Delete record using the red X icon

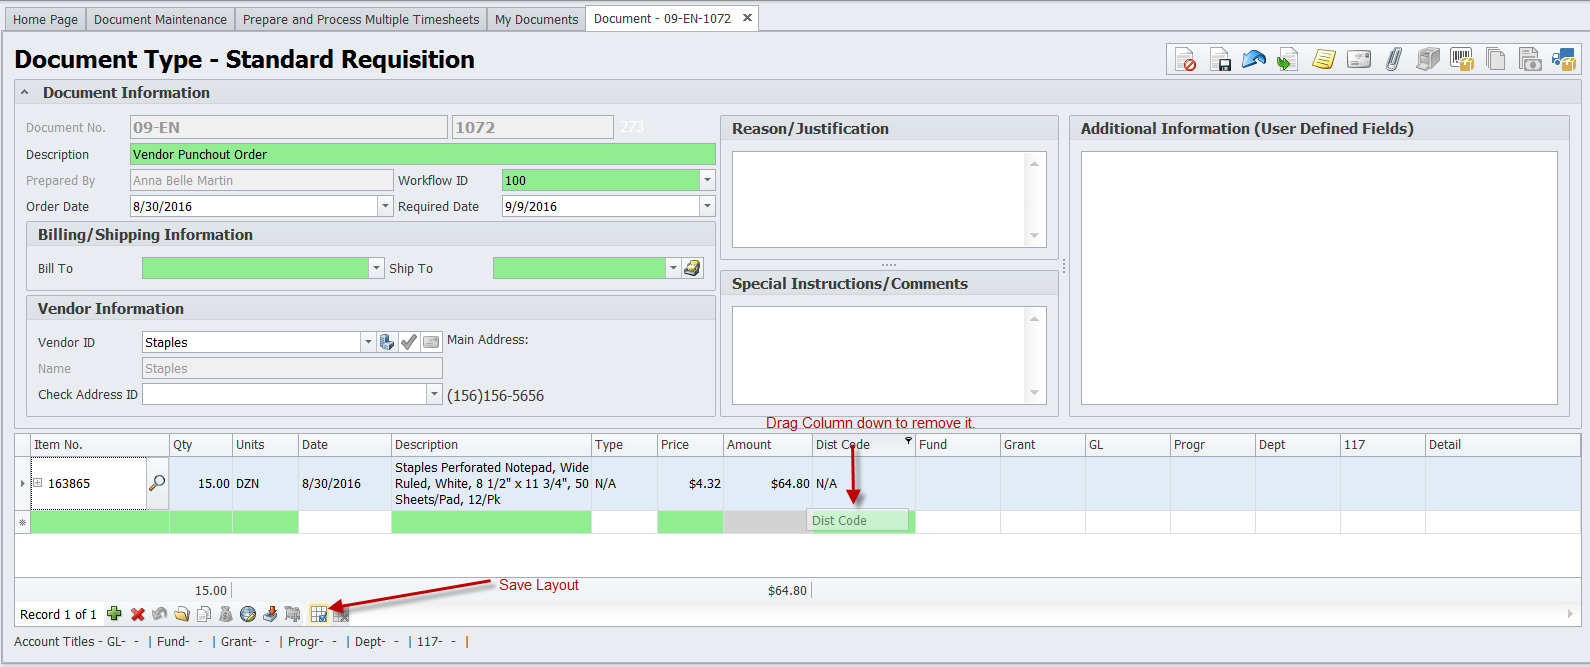click(x=138, y=614)
